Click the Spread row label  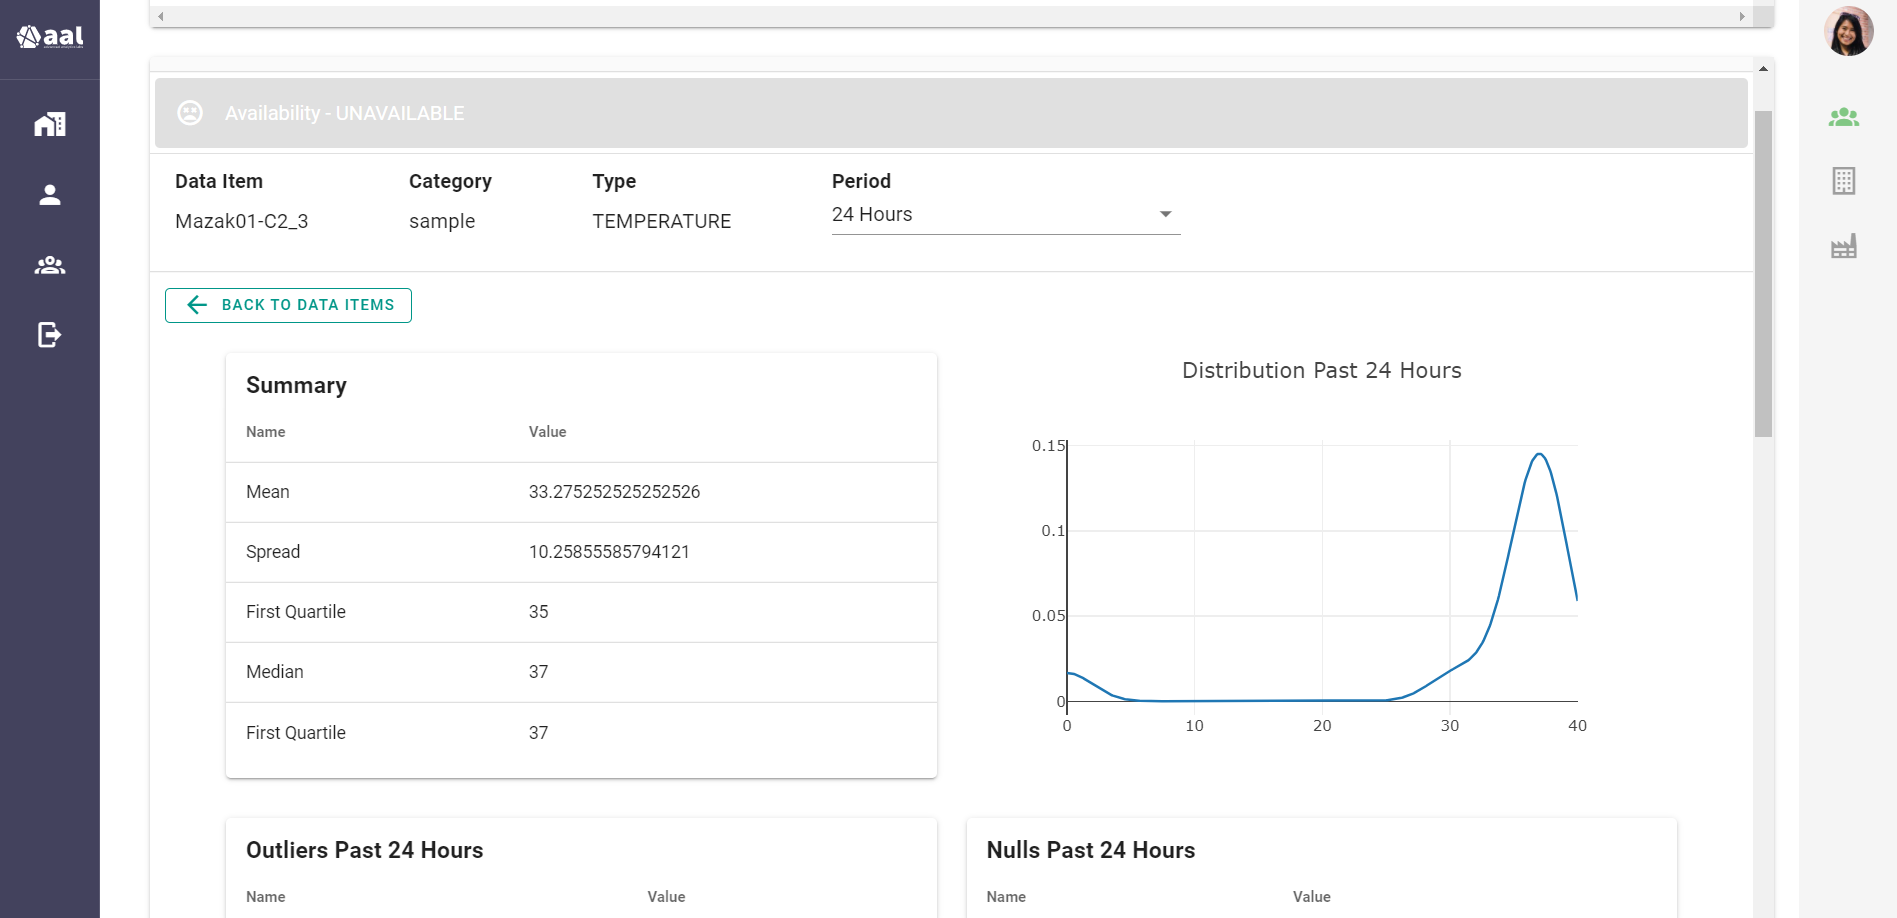pyautogui.click(x=273, y=552)
